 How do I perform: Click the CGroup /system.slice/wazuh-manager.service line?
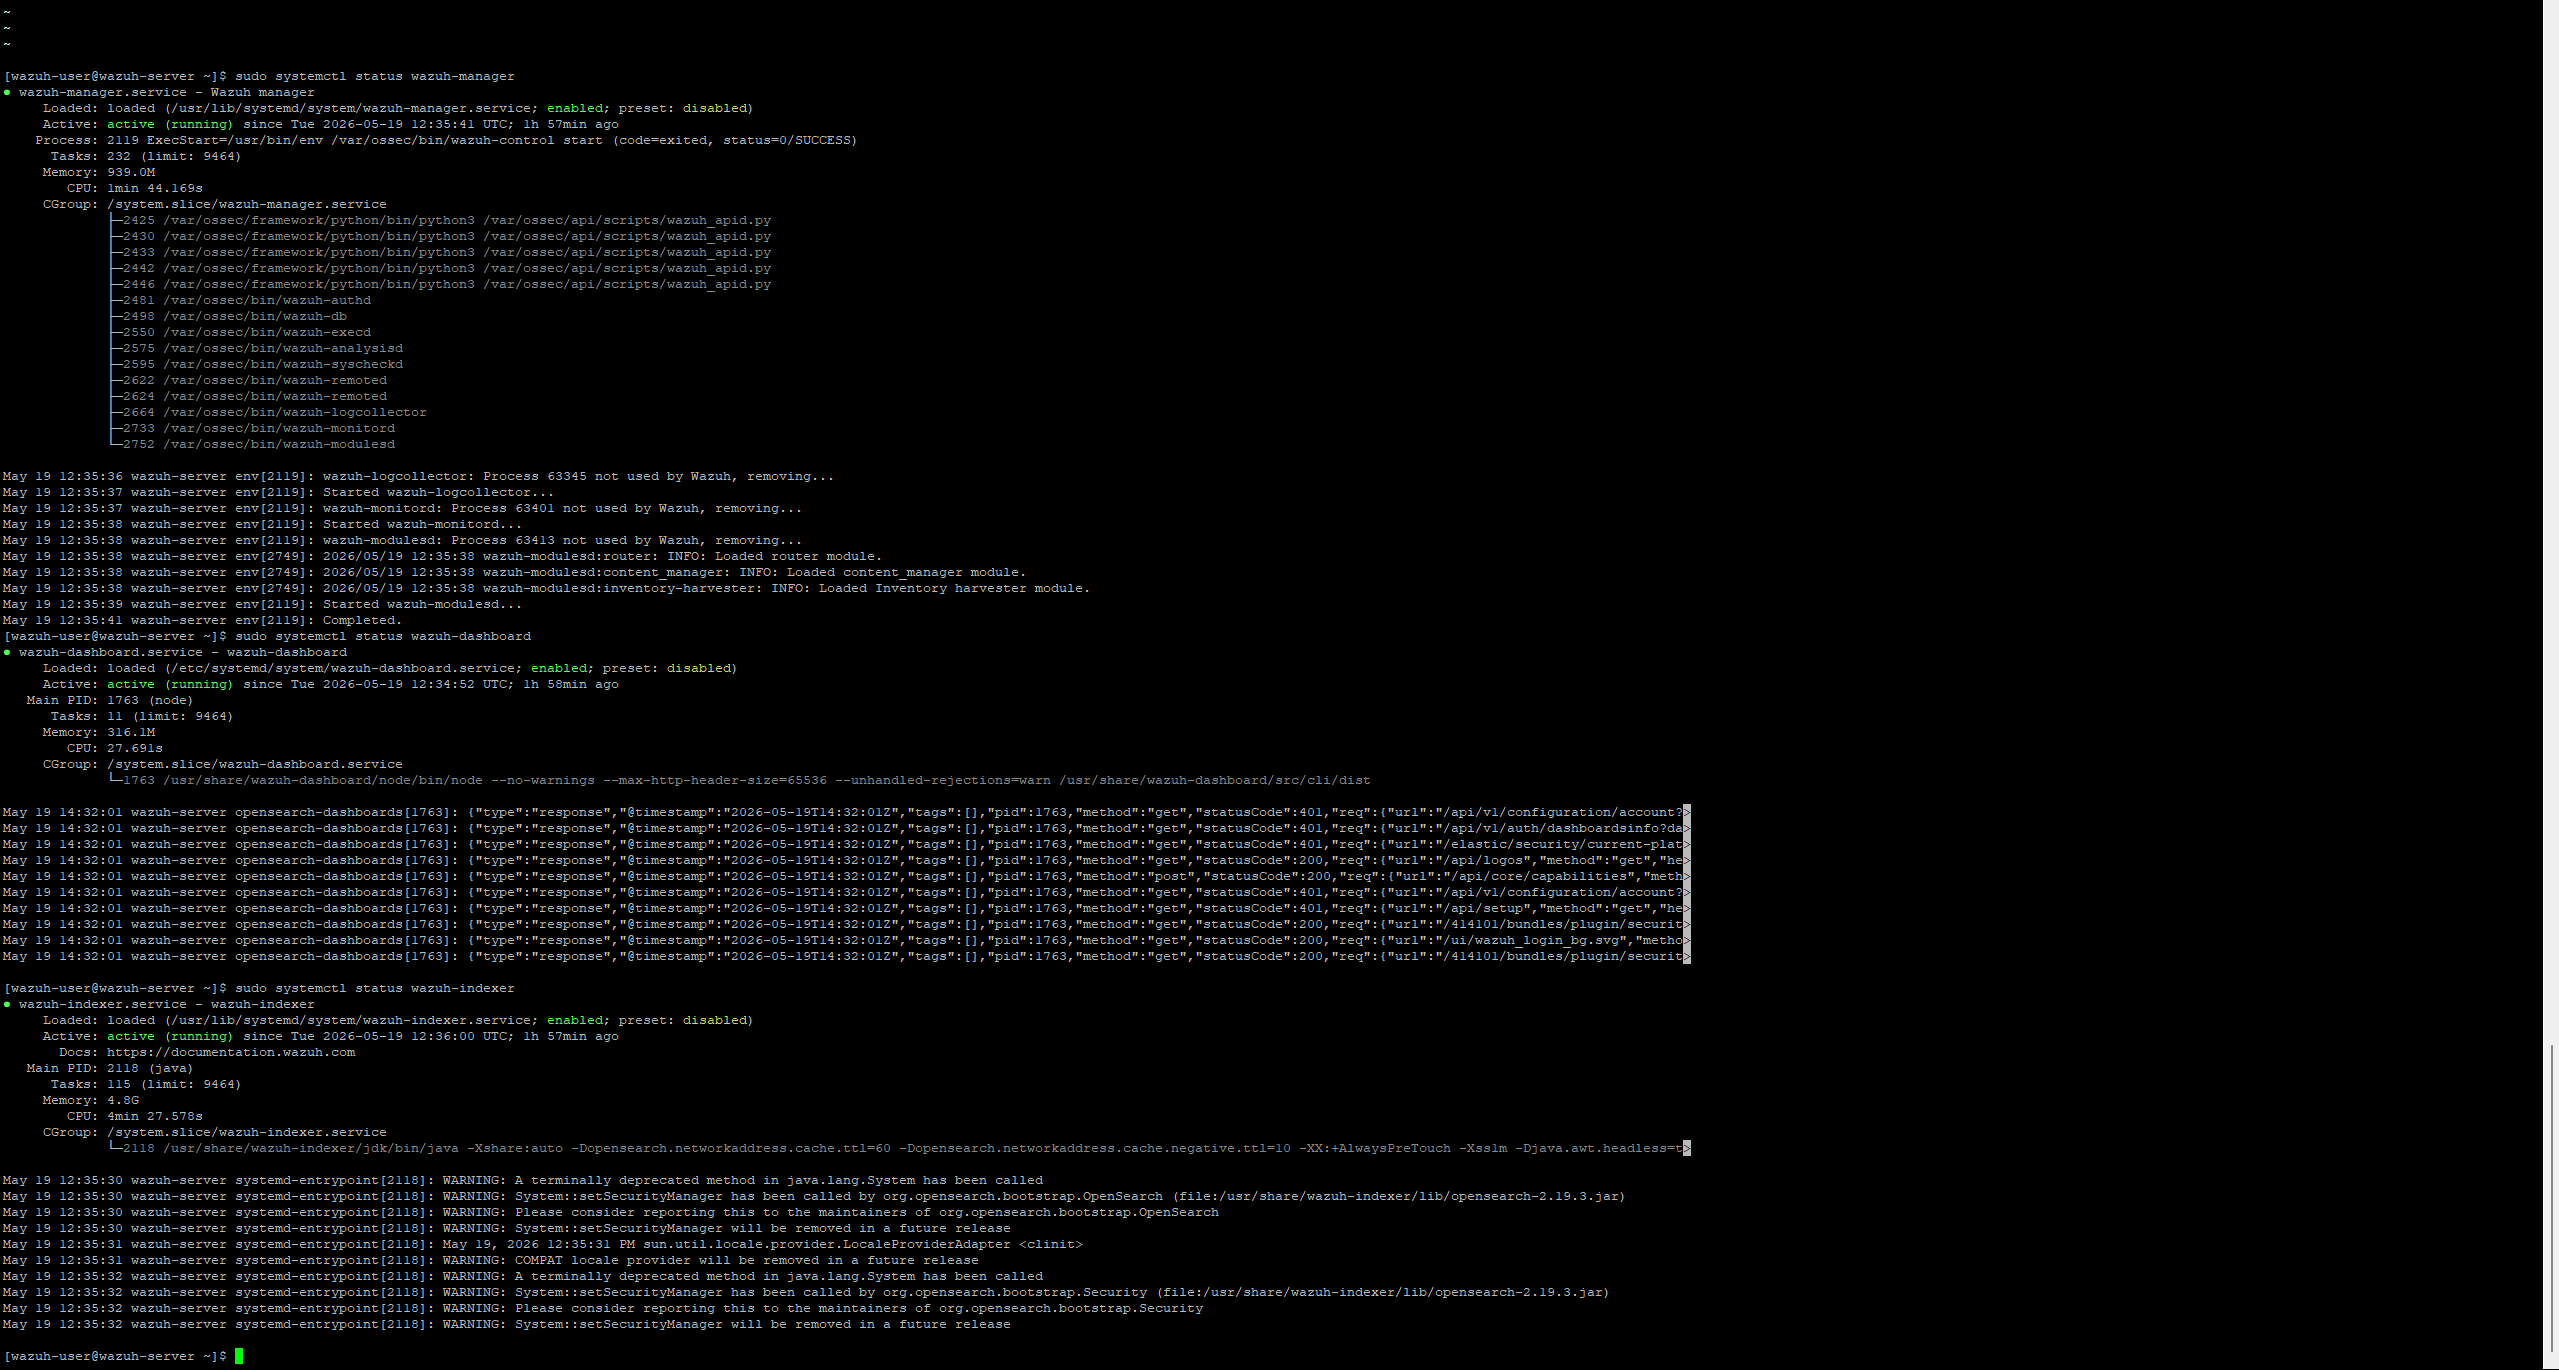click(x=214, y=204)
